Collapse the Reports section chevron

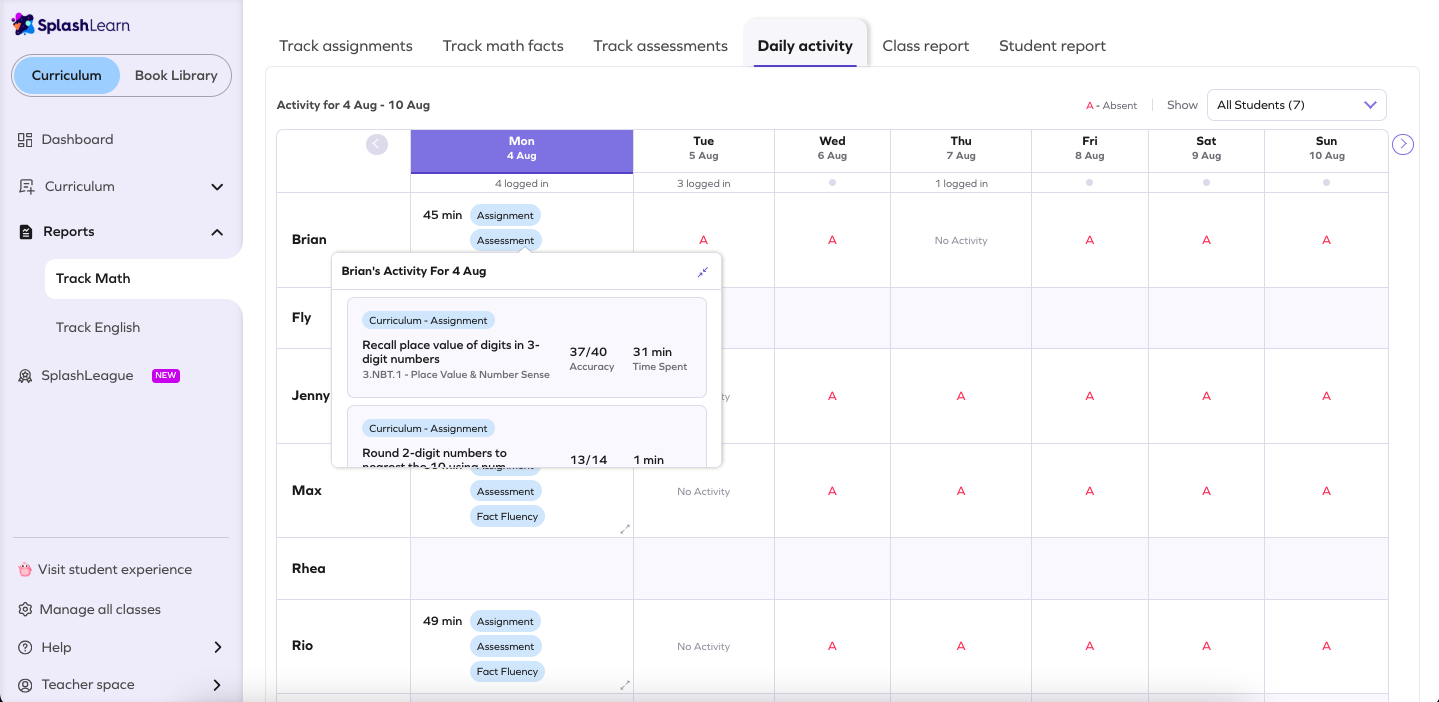[217, 231]
